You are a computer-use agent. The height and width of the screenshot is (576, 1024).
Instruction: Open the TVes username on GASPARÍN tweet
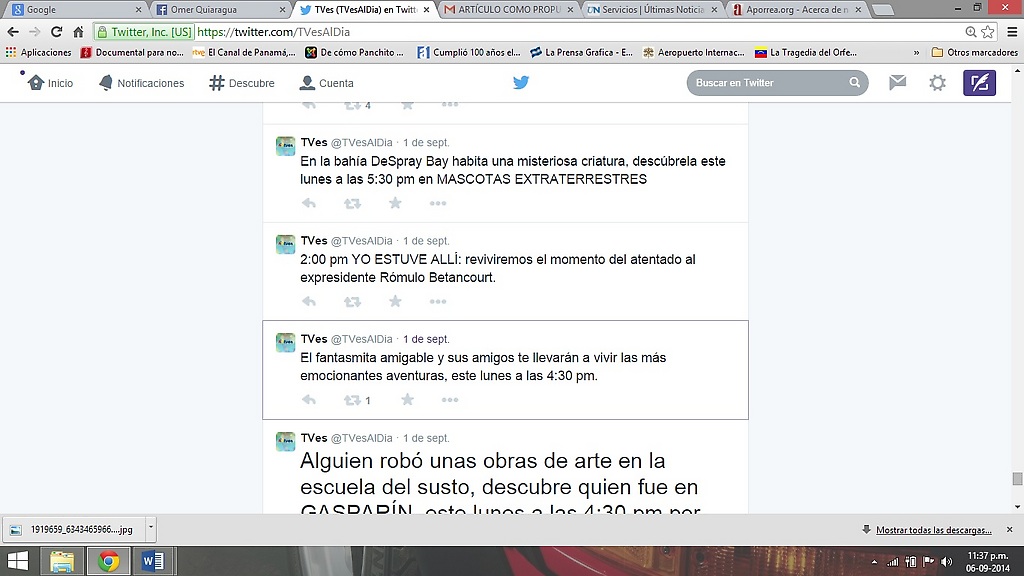click(314, 438)
